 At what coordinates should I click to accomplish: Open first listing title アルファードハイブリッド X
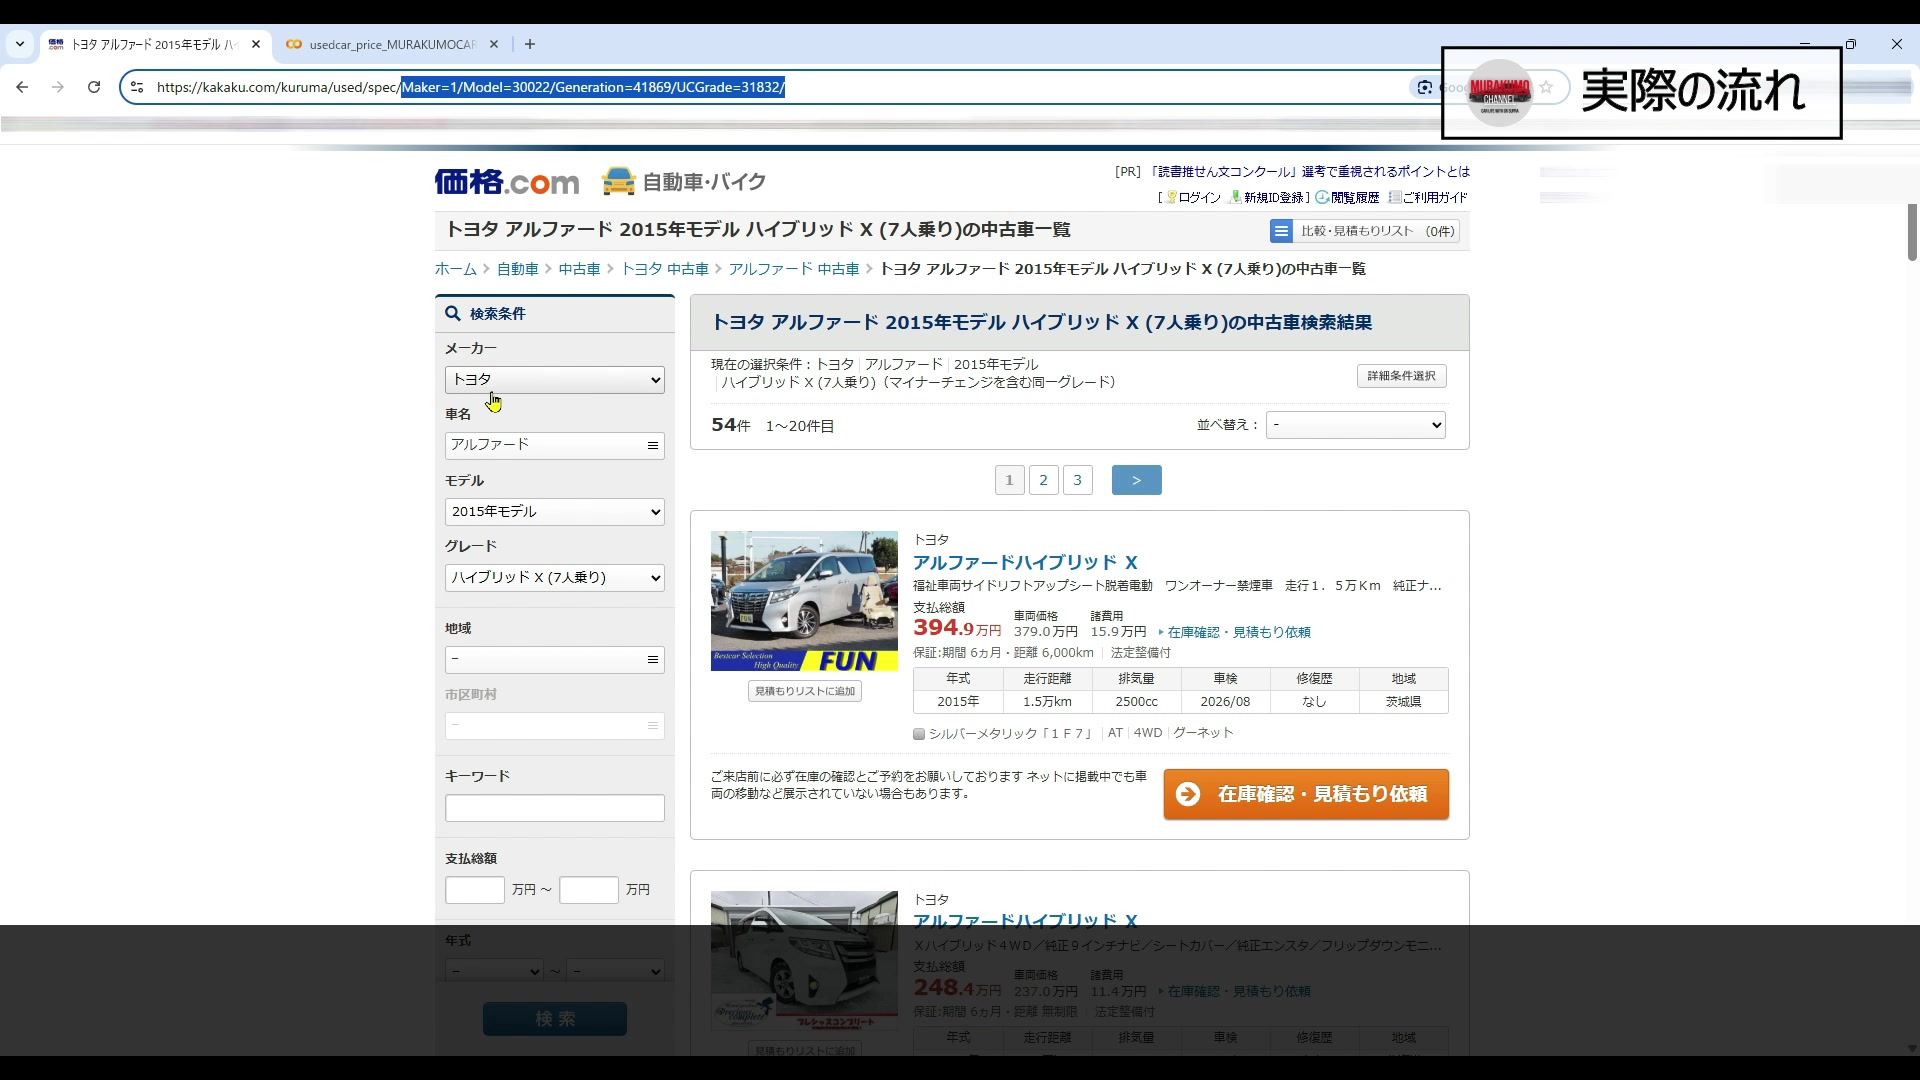coord(1025,563)
